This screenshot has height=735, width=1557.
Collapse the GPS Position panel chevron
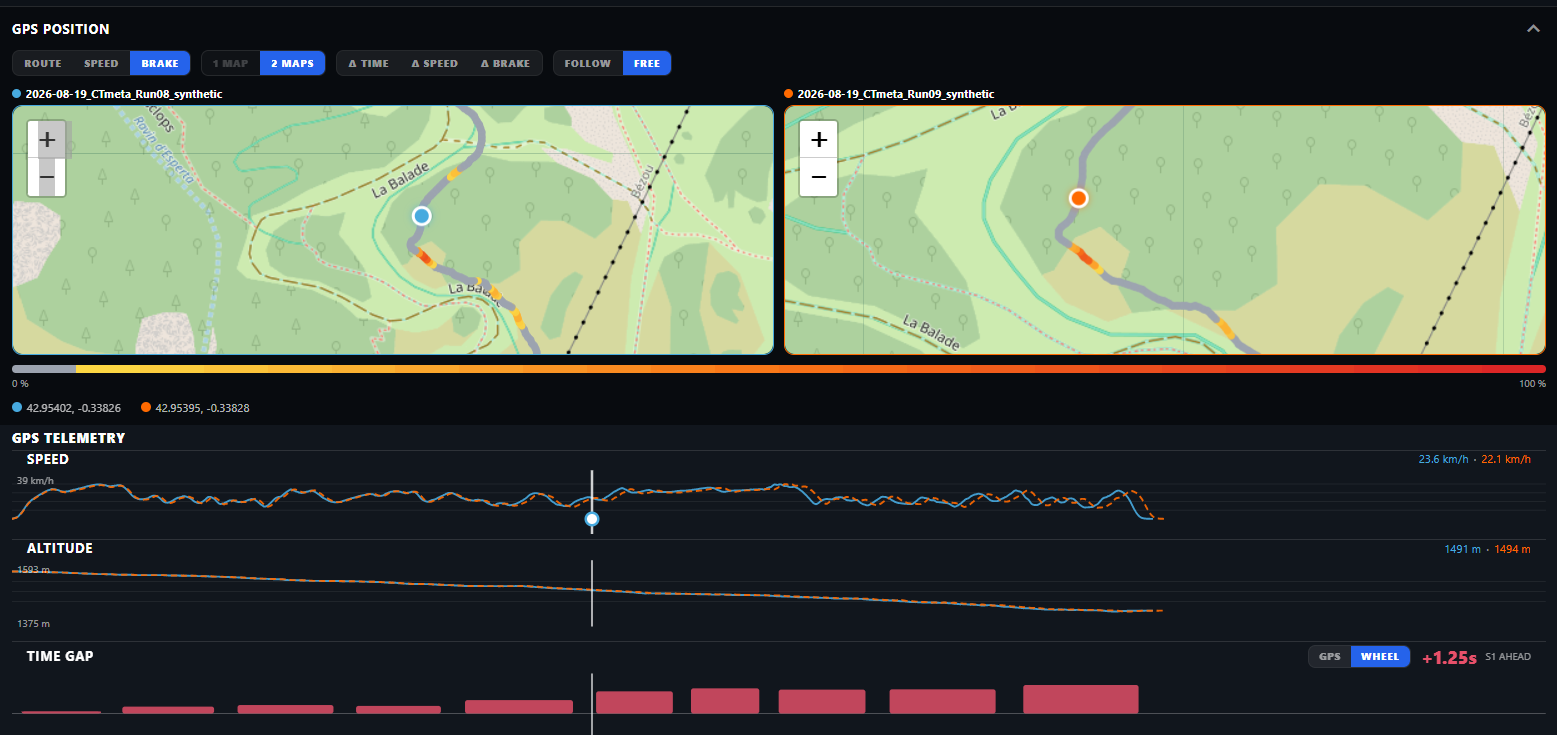(1533, 29)
